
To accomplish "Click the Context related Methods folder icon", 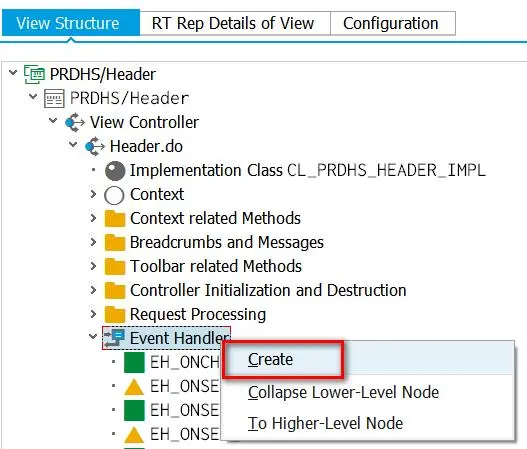I will click(115, 218).
